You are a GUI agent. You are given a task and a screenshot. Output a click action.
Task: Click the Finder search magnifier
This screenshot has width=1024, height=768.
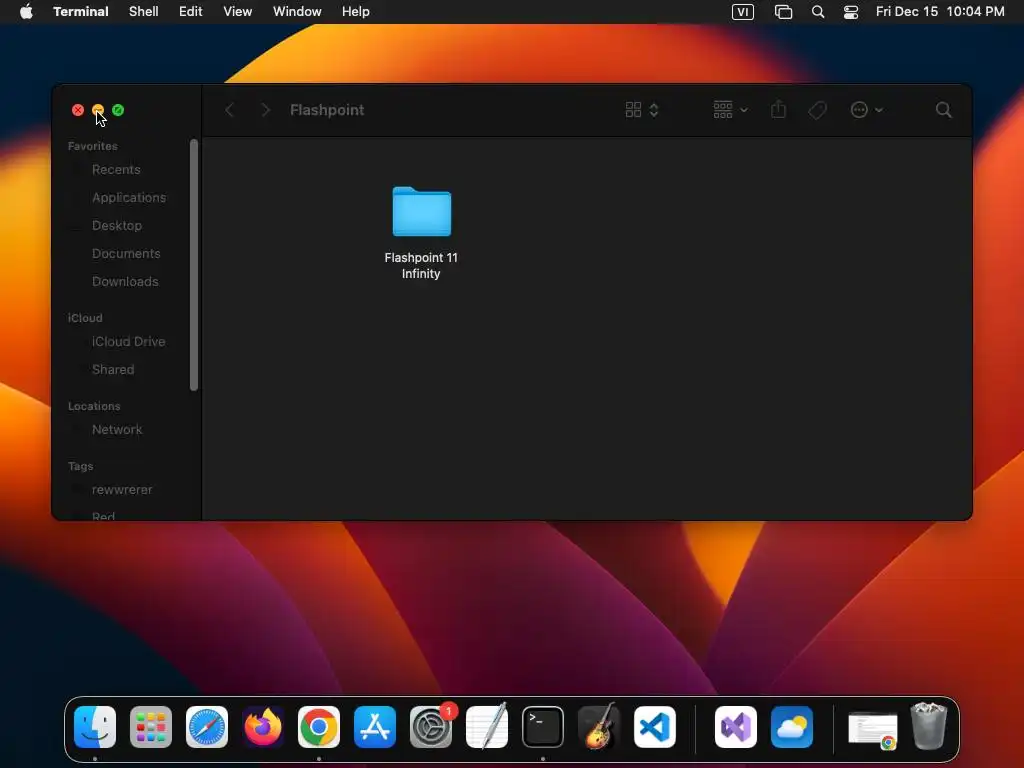(x=943, y=110)
